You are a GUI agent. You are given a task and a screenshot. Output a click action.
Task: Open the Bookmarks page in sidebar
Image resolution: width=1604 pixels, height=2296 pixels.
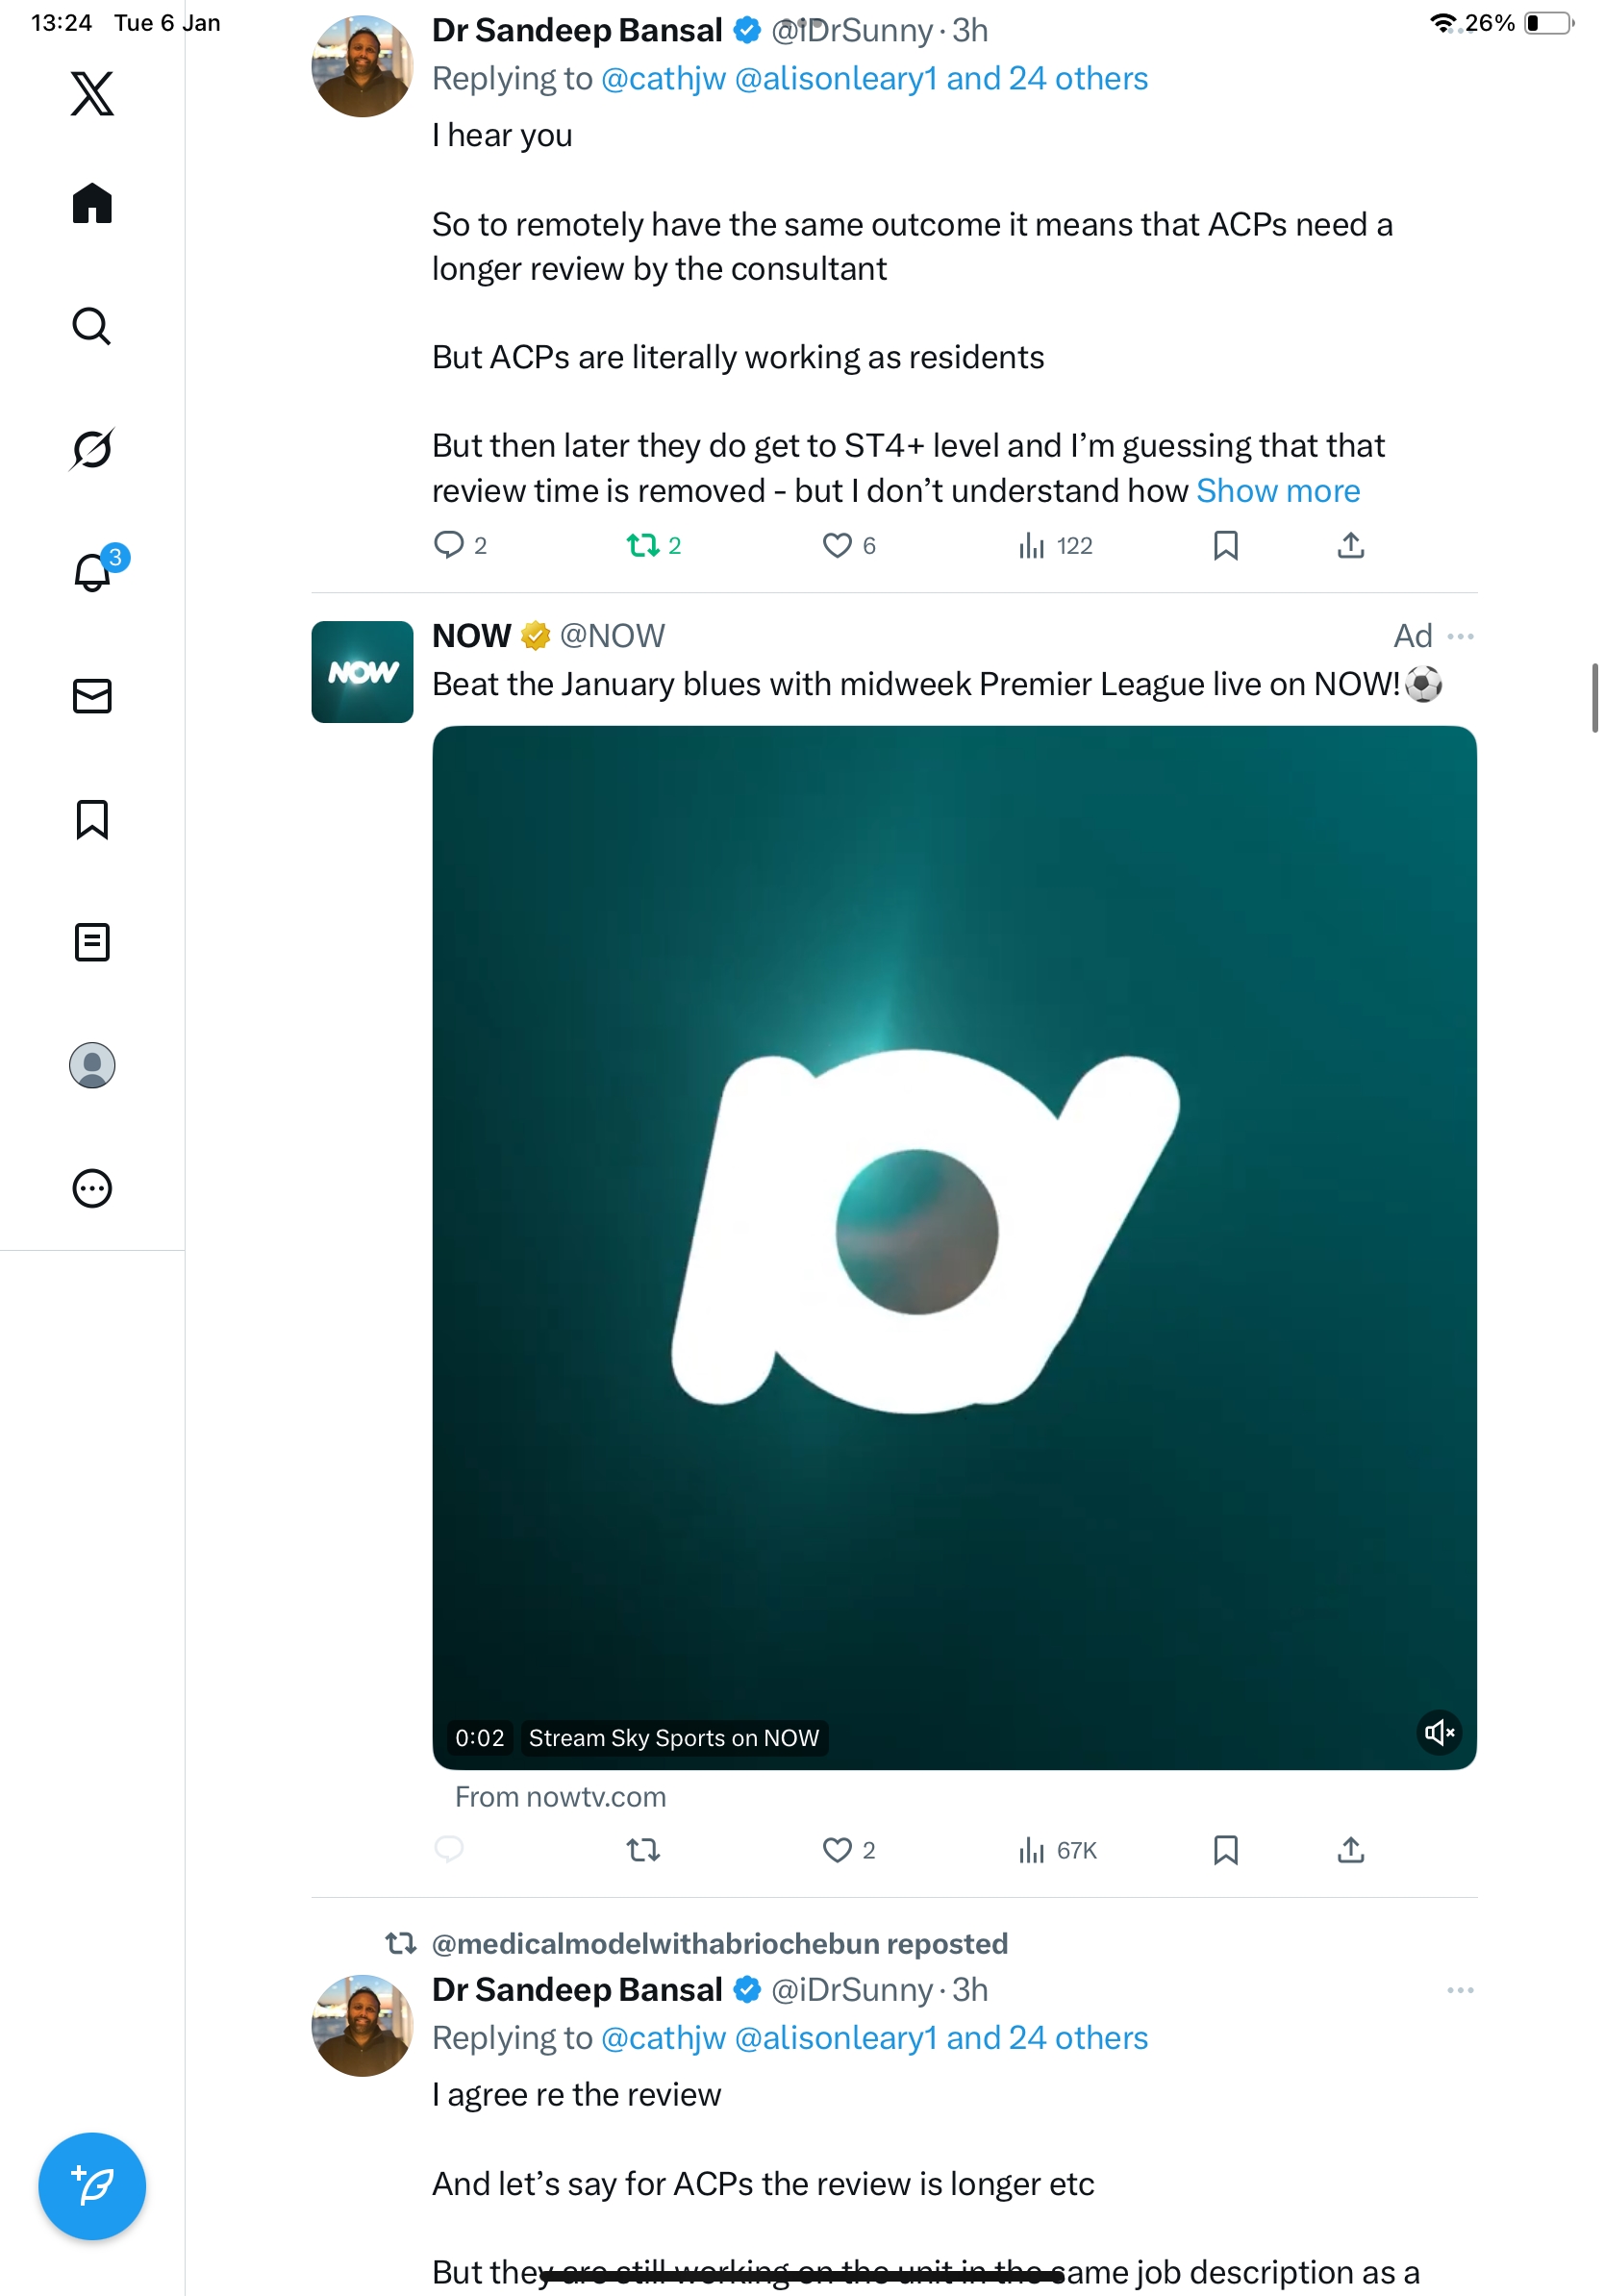coord(92,819)
